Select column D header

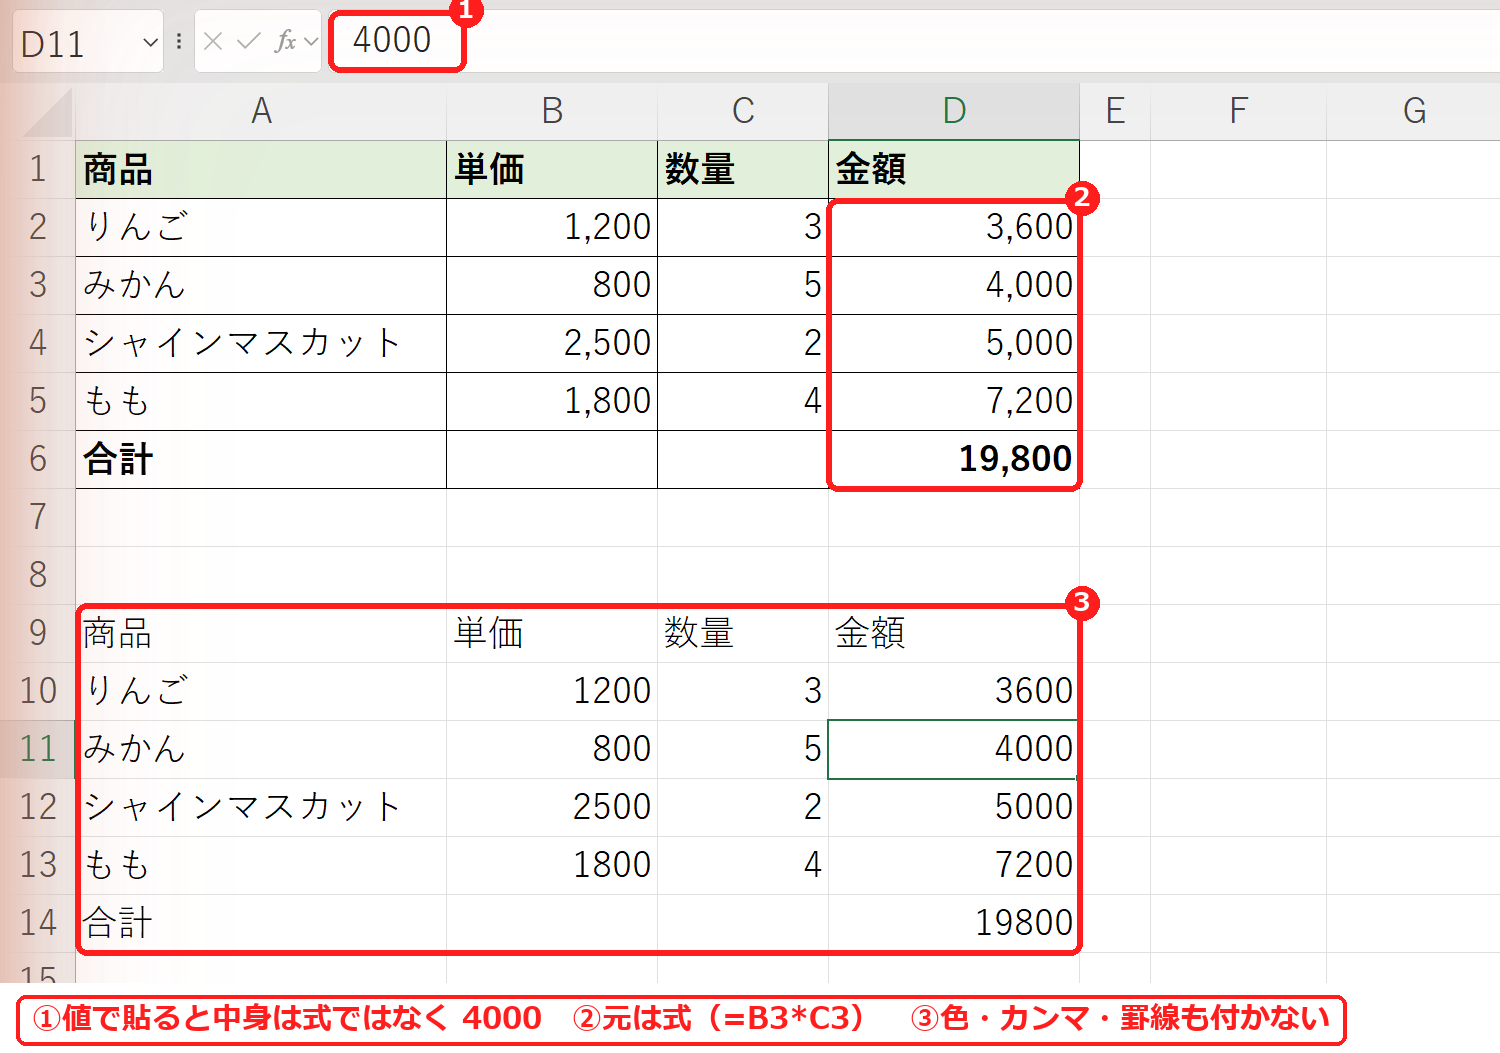click(954, 111)
